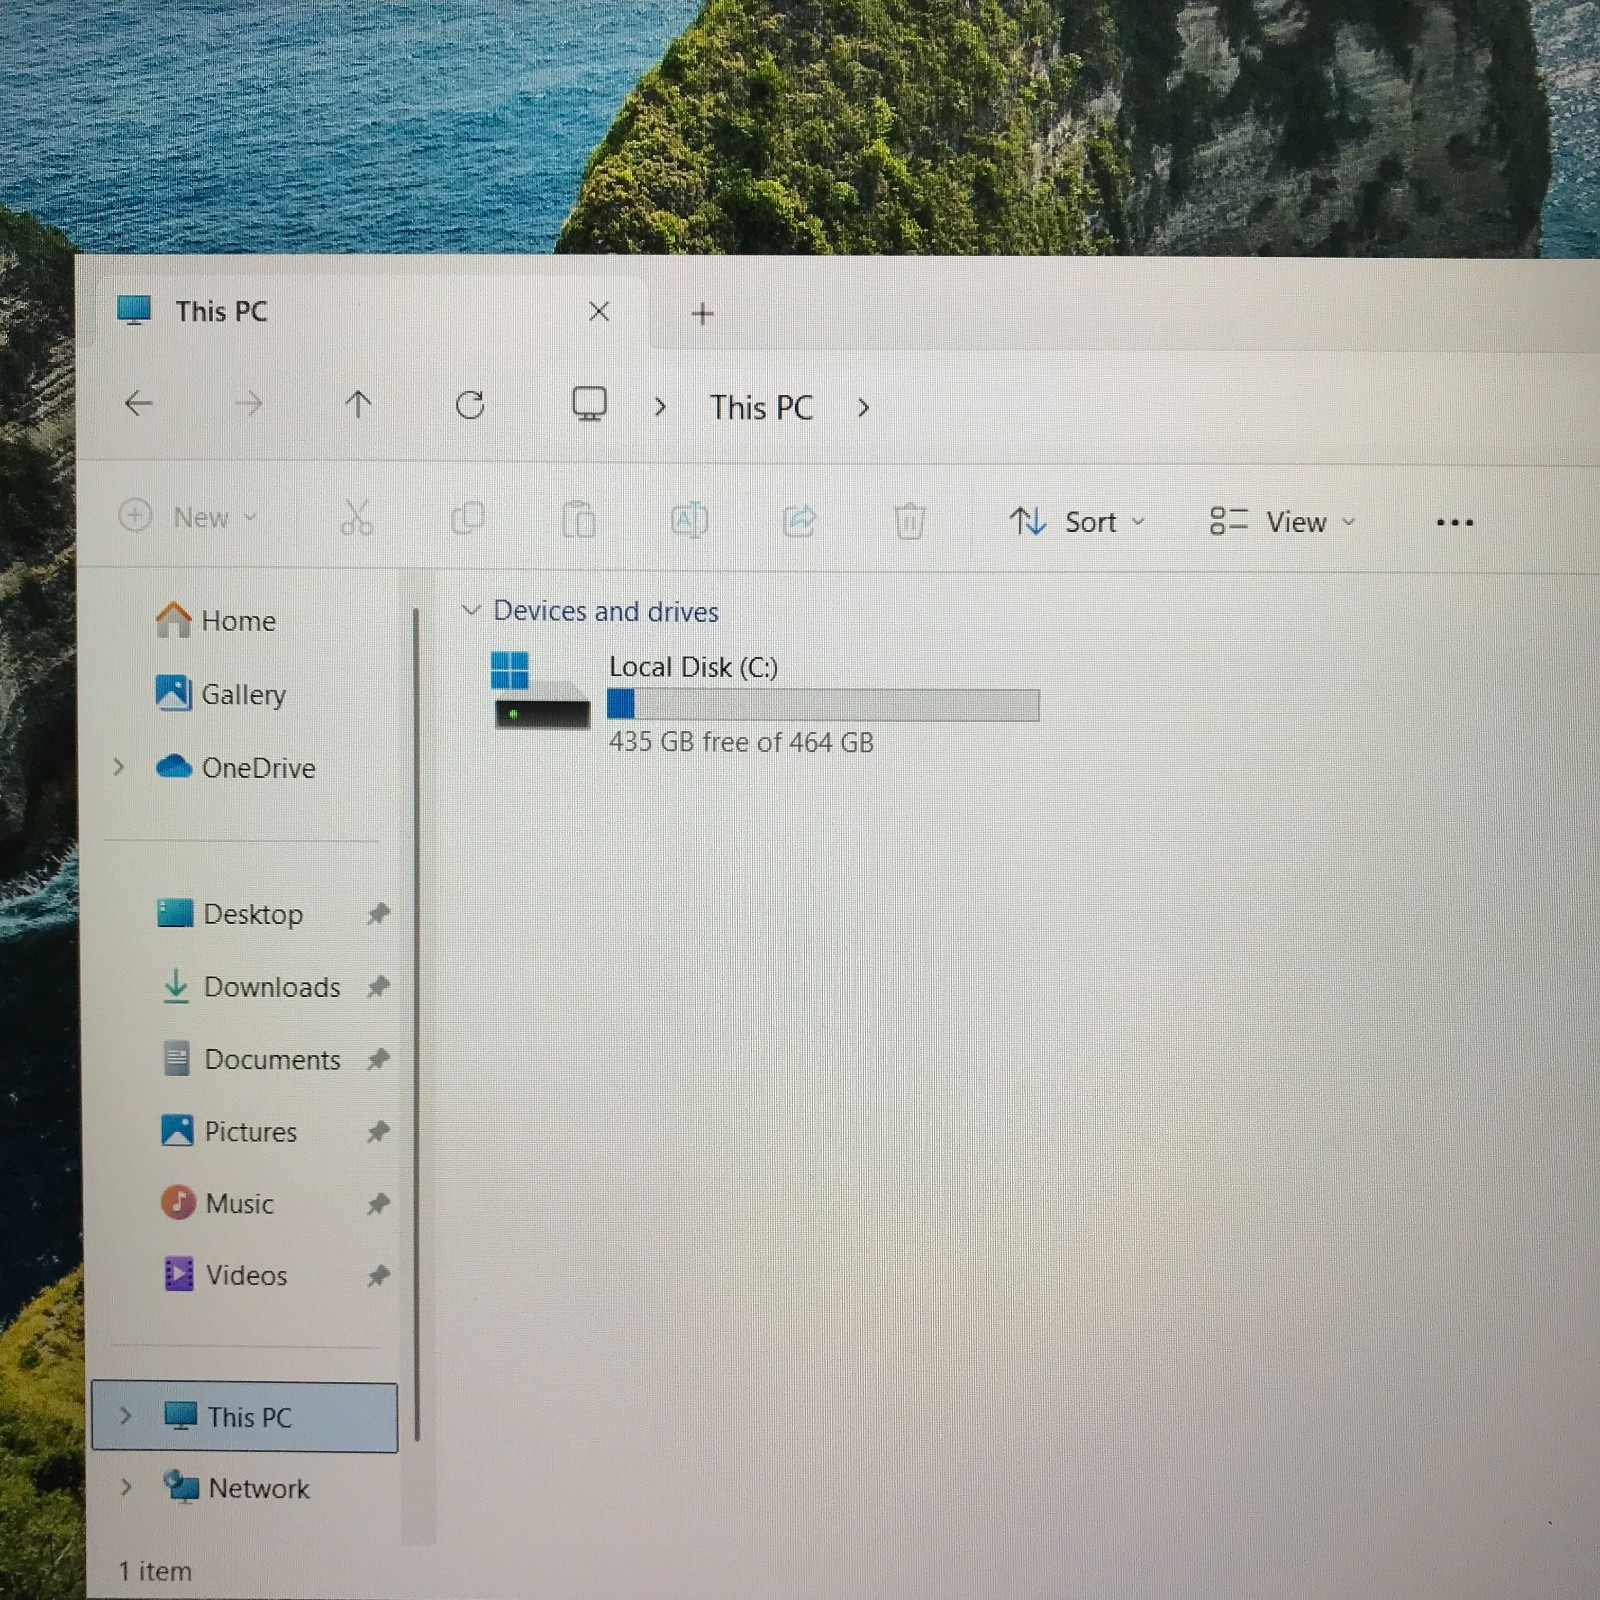Unpin Desktop using its pin icon
Viewport: 1600px width, 1600px height.
click(378, 913)
